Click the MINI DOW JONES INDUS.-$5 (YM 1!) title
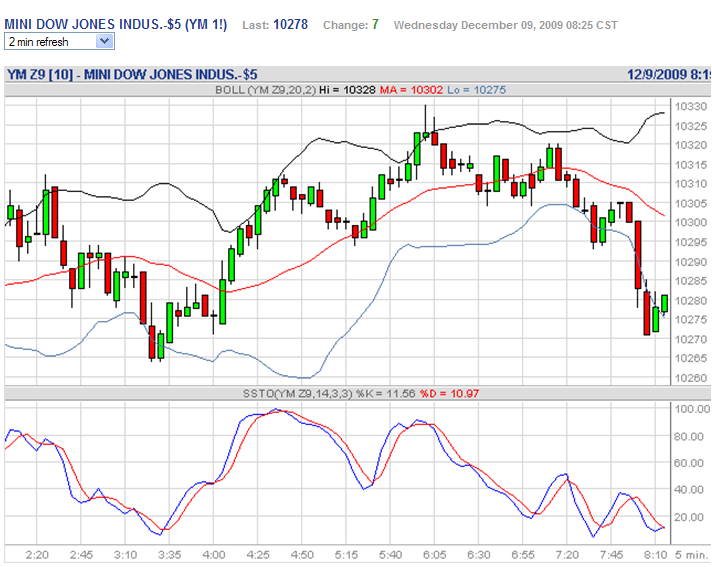Screen dimensions: 712x567 click(x=115, y=25)
